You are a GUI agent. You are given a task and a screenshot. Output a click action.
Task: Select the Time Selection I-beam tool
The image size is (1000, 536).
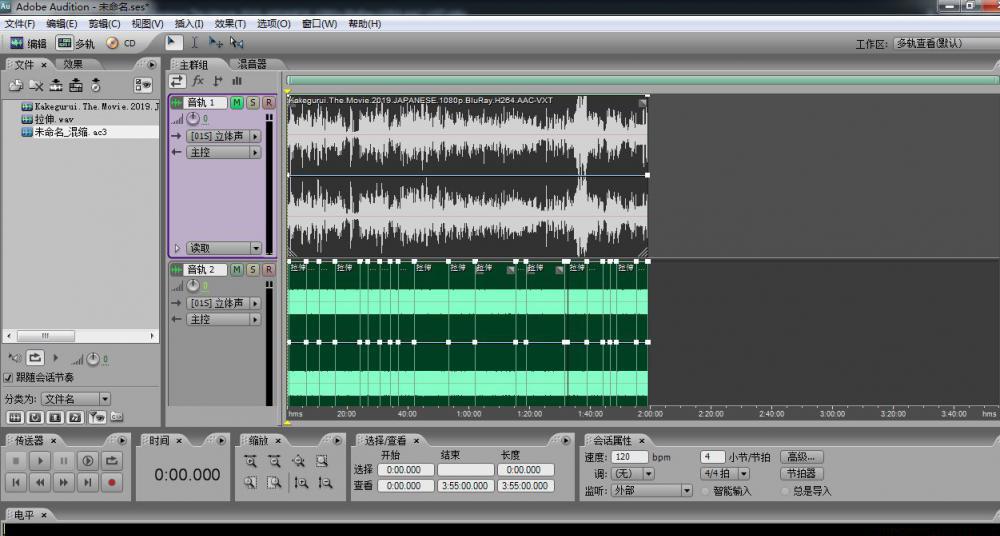(195, 43)
